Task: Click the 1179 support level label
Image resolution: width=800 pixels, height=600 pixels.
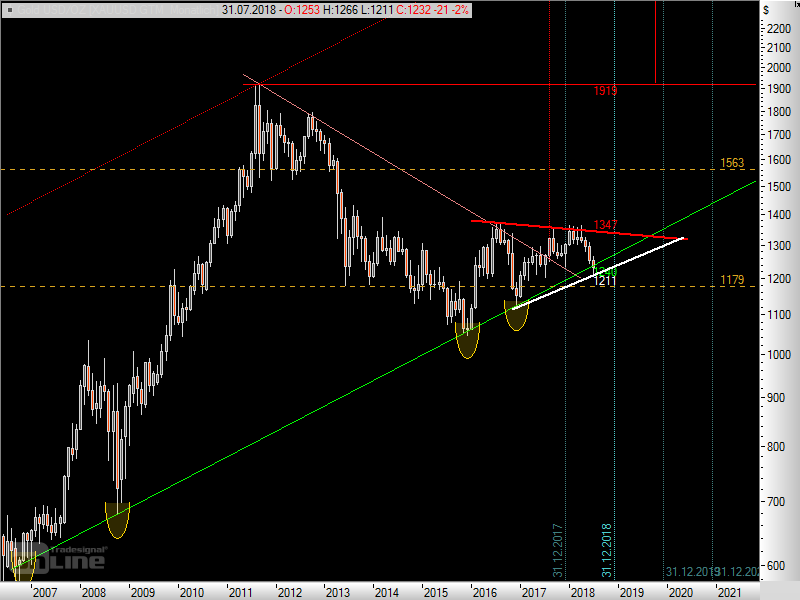Action: point(733,280)
